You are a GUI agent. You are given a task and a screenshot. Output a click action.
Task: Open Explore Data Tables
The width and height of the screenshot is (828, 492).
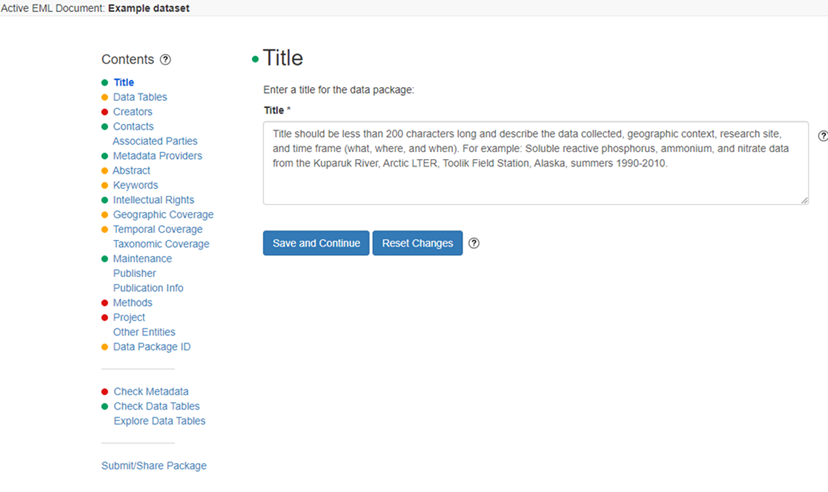click(159, 421)
